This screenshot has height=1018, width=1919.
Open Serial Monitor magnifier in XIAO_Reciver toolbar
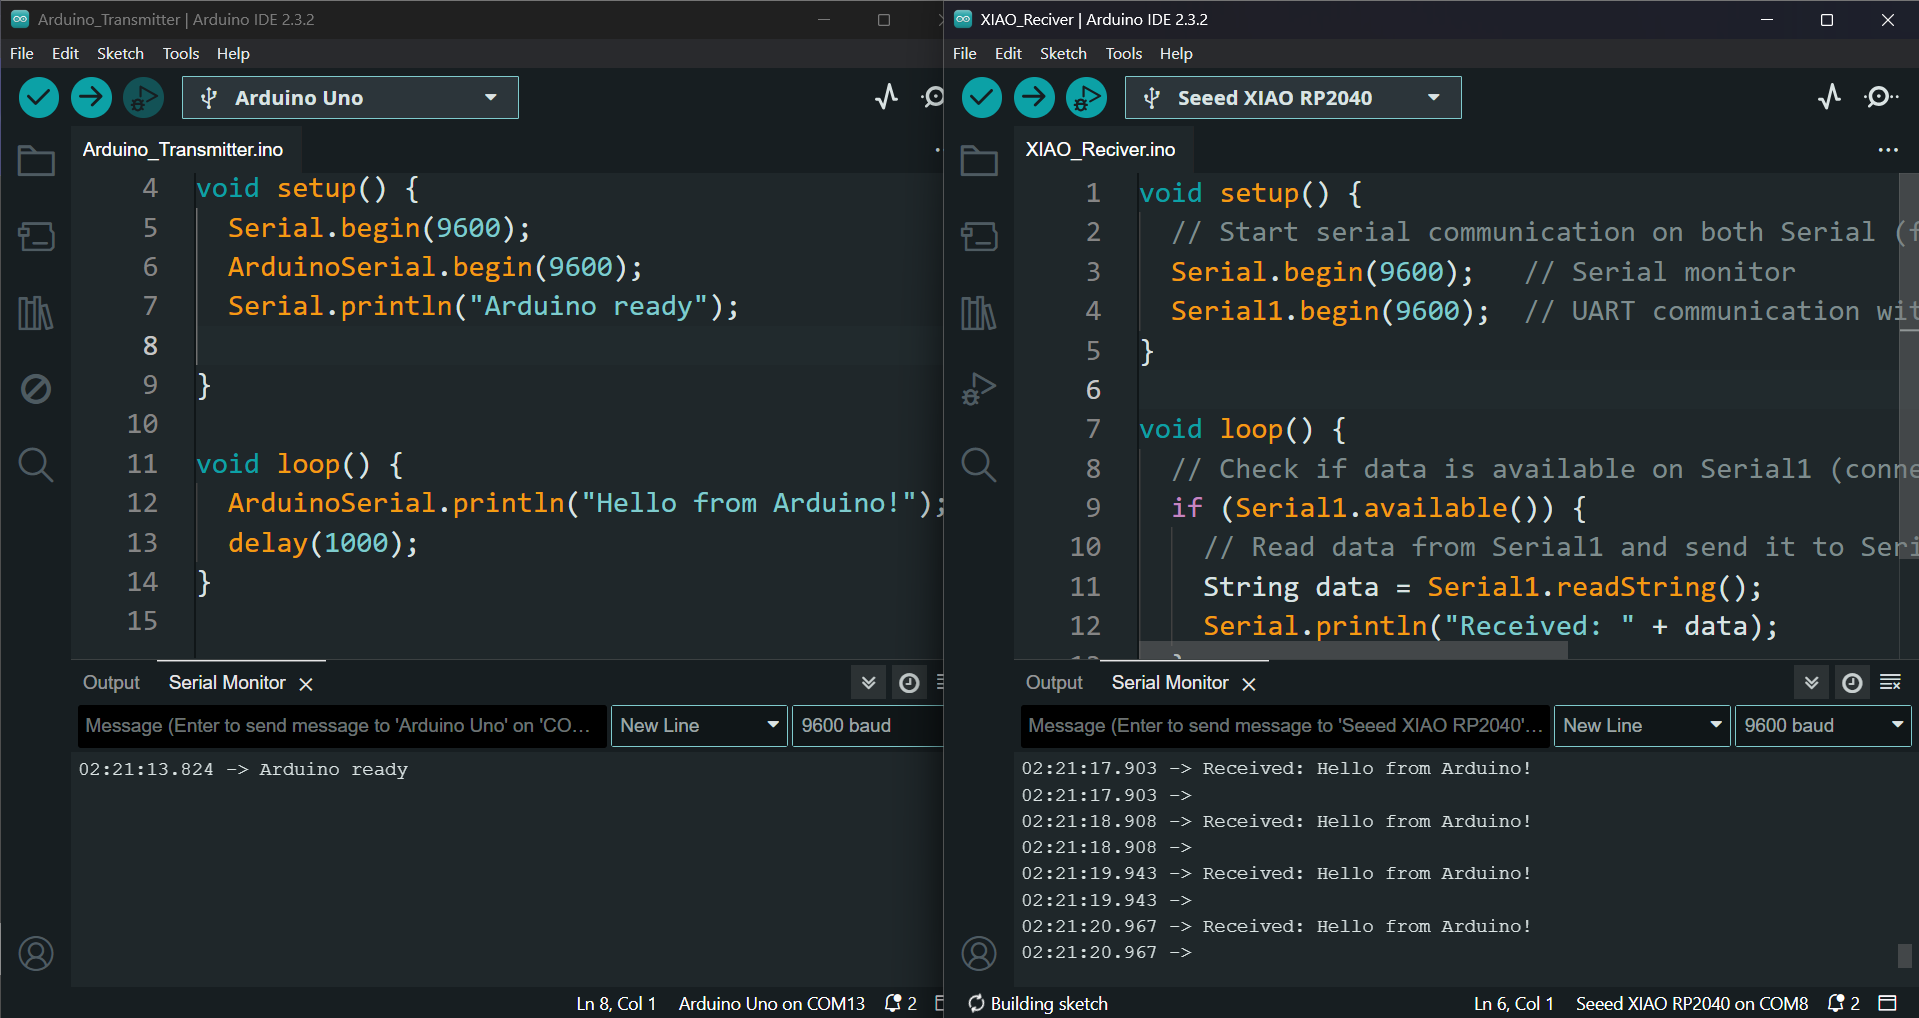coord(1880,97)
